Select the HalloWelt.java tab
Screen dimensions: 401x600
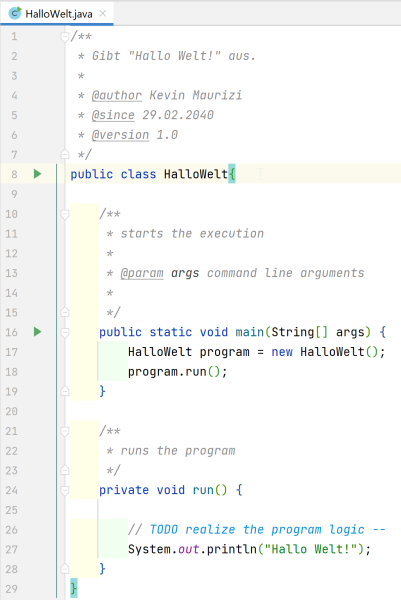point(57,13)
